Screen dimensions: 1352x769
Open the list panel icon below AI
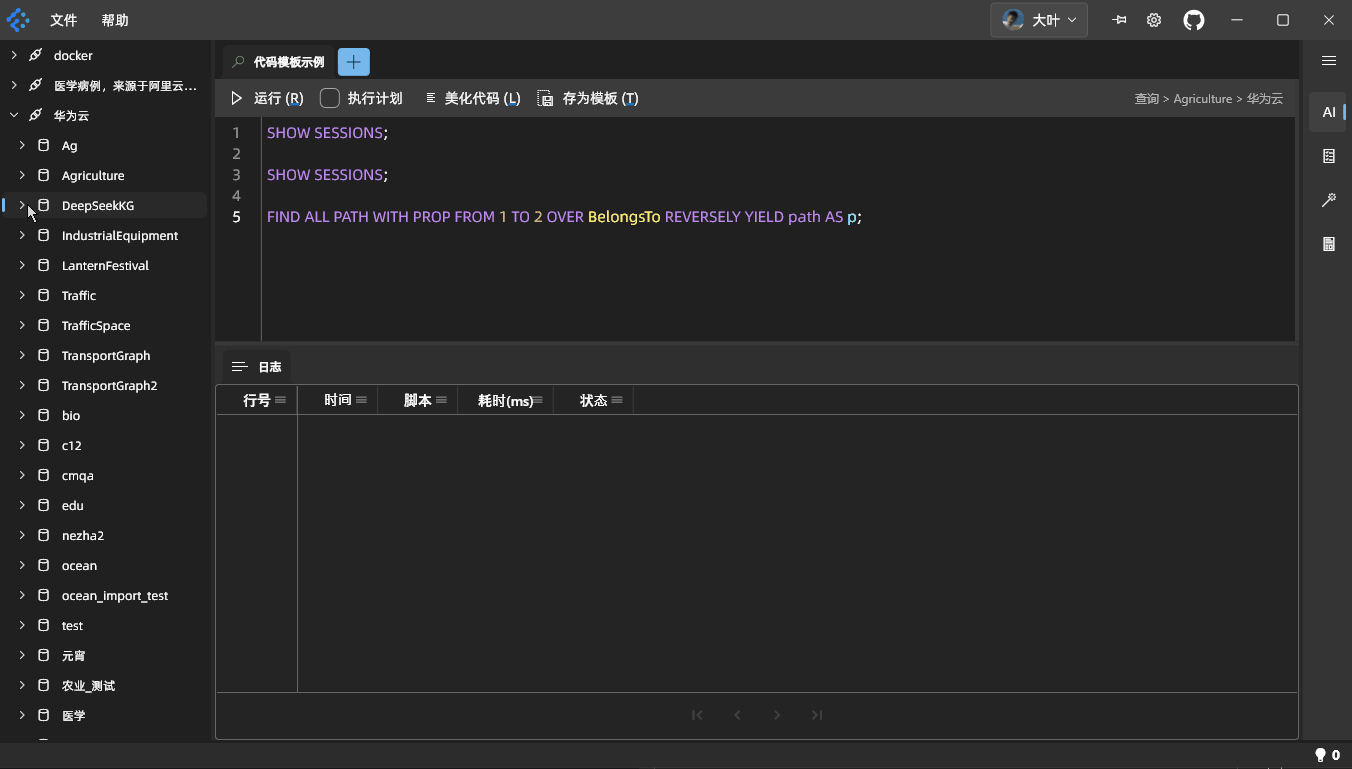pyautogui.click(x=1329, y=156)
